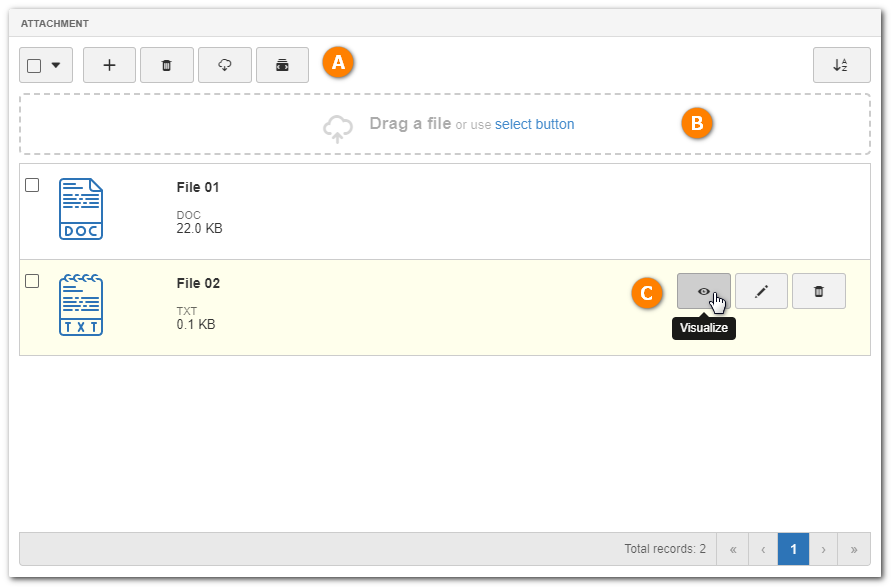This screenshot has height=587, width=891.
Task: Click the 'select button' link
Action: (x=534, y=124)
